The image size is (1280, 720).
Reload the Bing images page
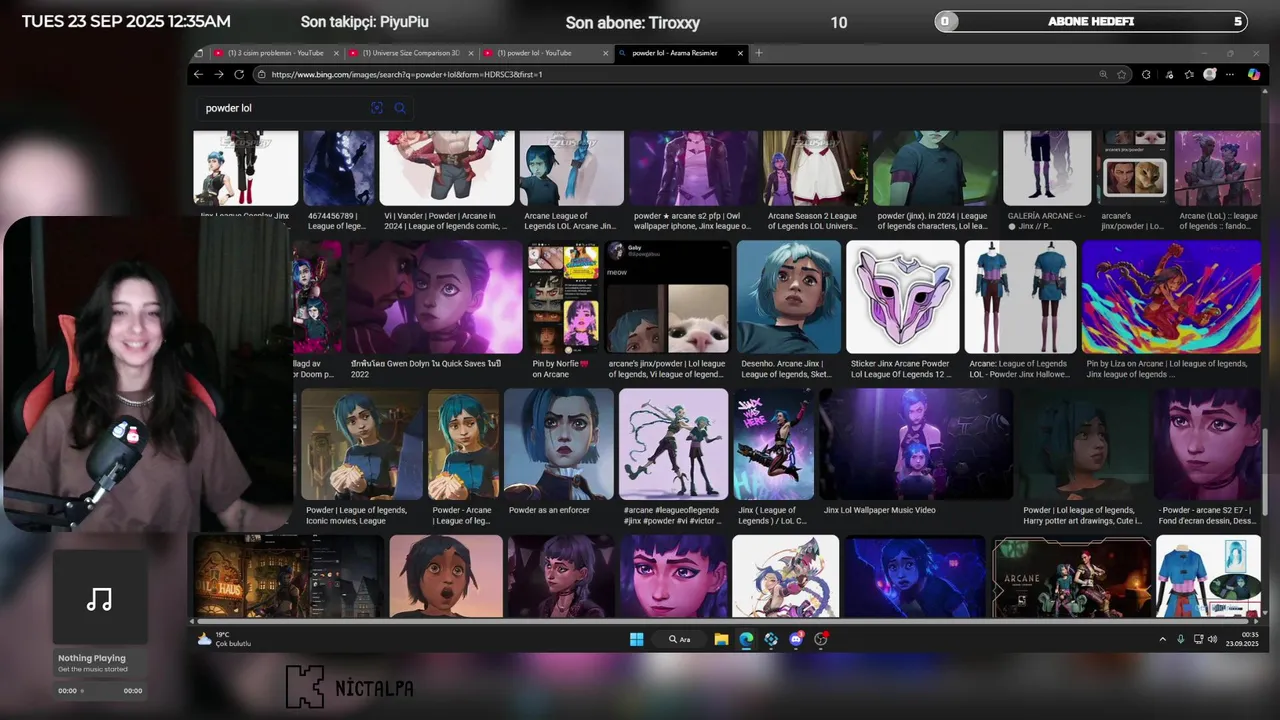[239, 74]
